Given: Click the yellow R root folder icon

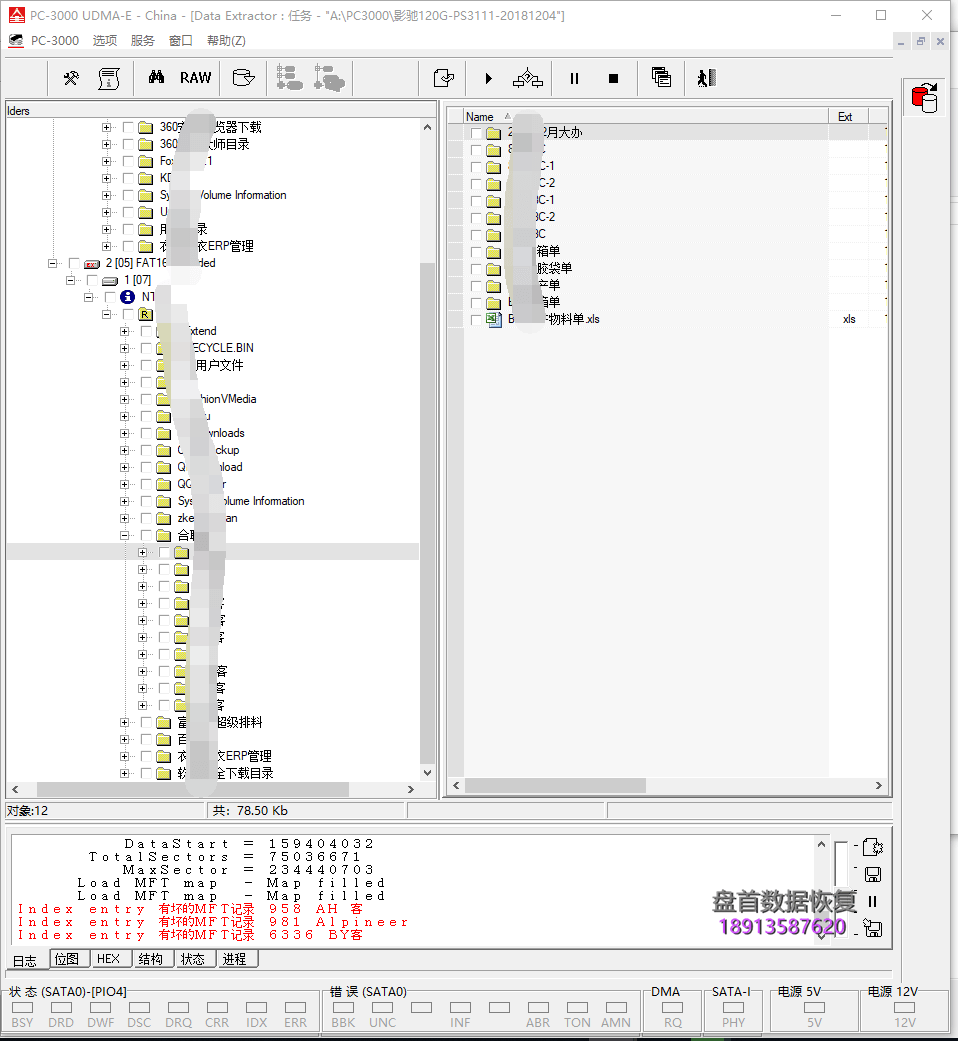Looking at the screenshot, I should pos(145,314).
